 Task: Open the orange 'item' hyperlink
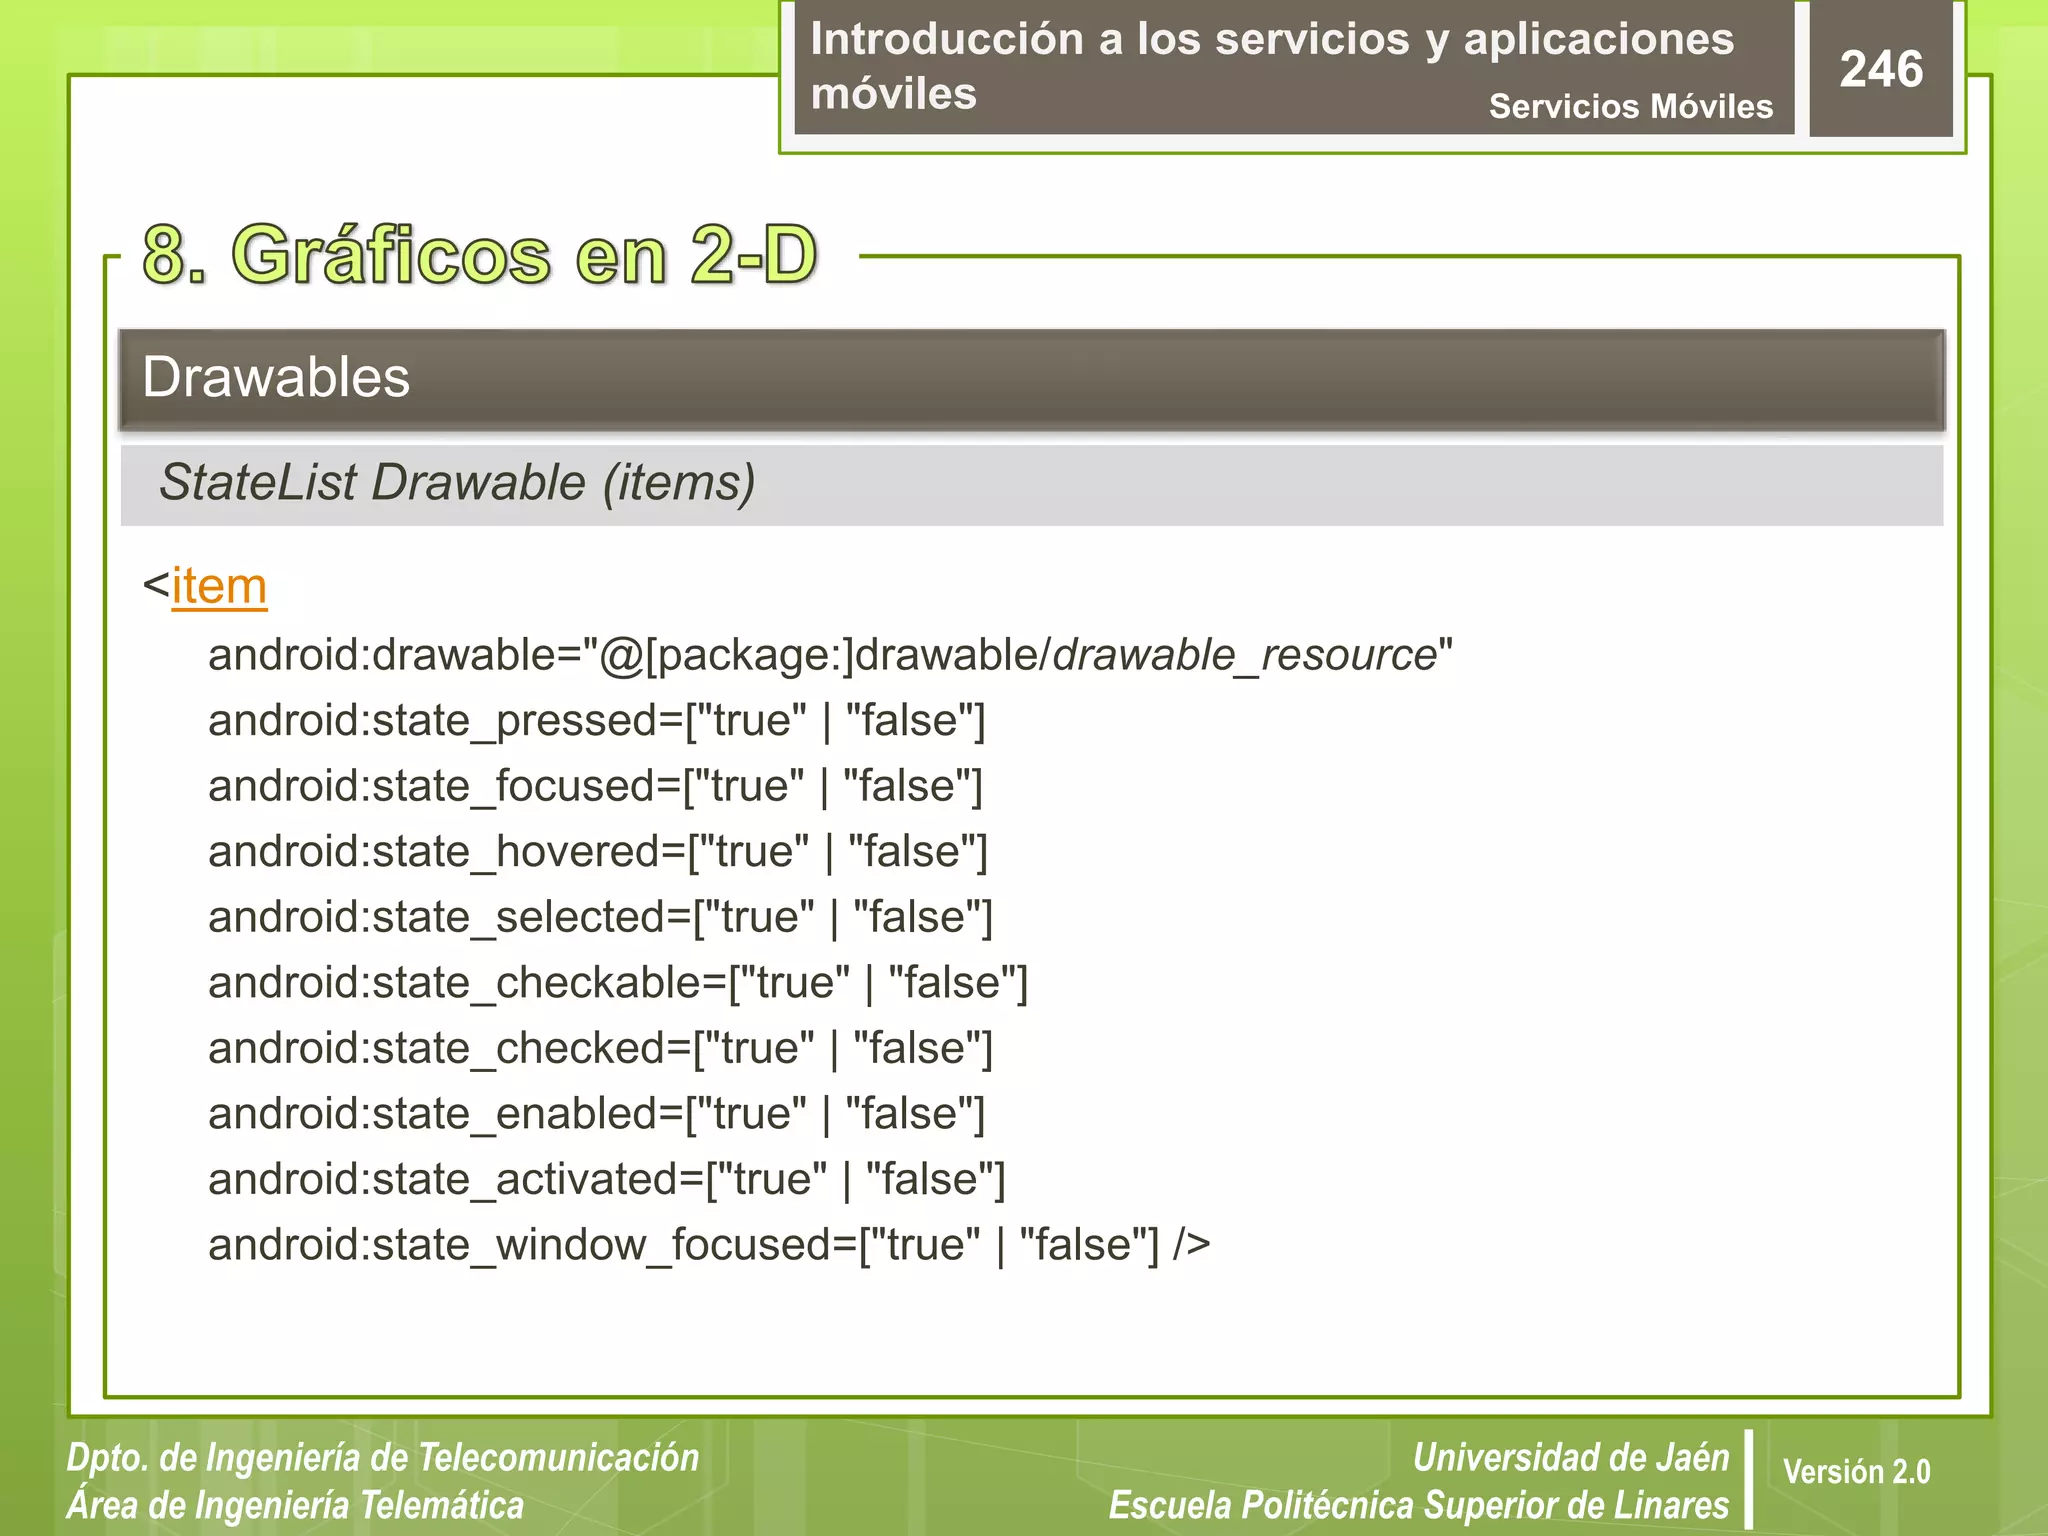pos(219,586)
